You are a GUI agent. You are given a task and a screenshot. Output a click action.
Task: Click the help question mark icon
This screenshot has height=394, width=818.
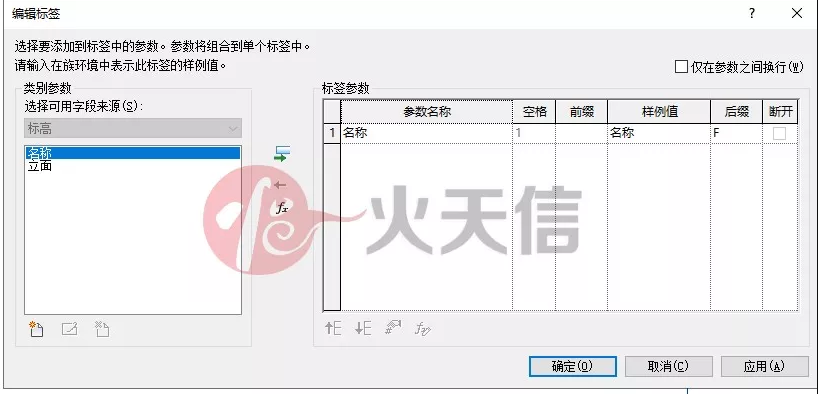click(752, 14)
